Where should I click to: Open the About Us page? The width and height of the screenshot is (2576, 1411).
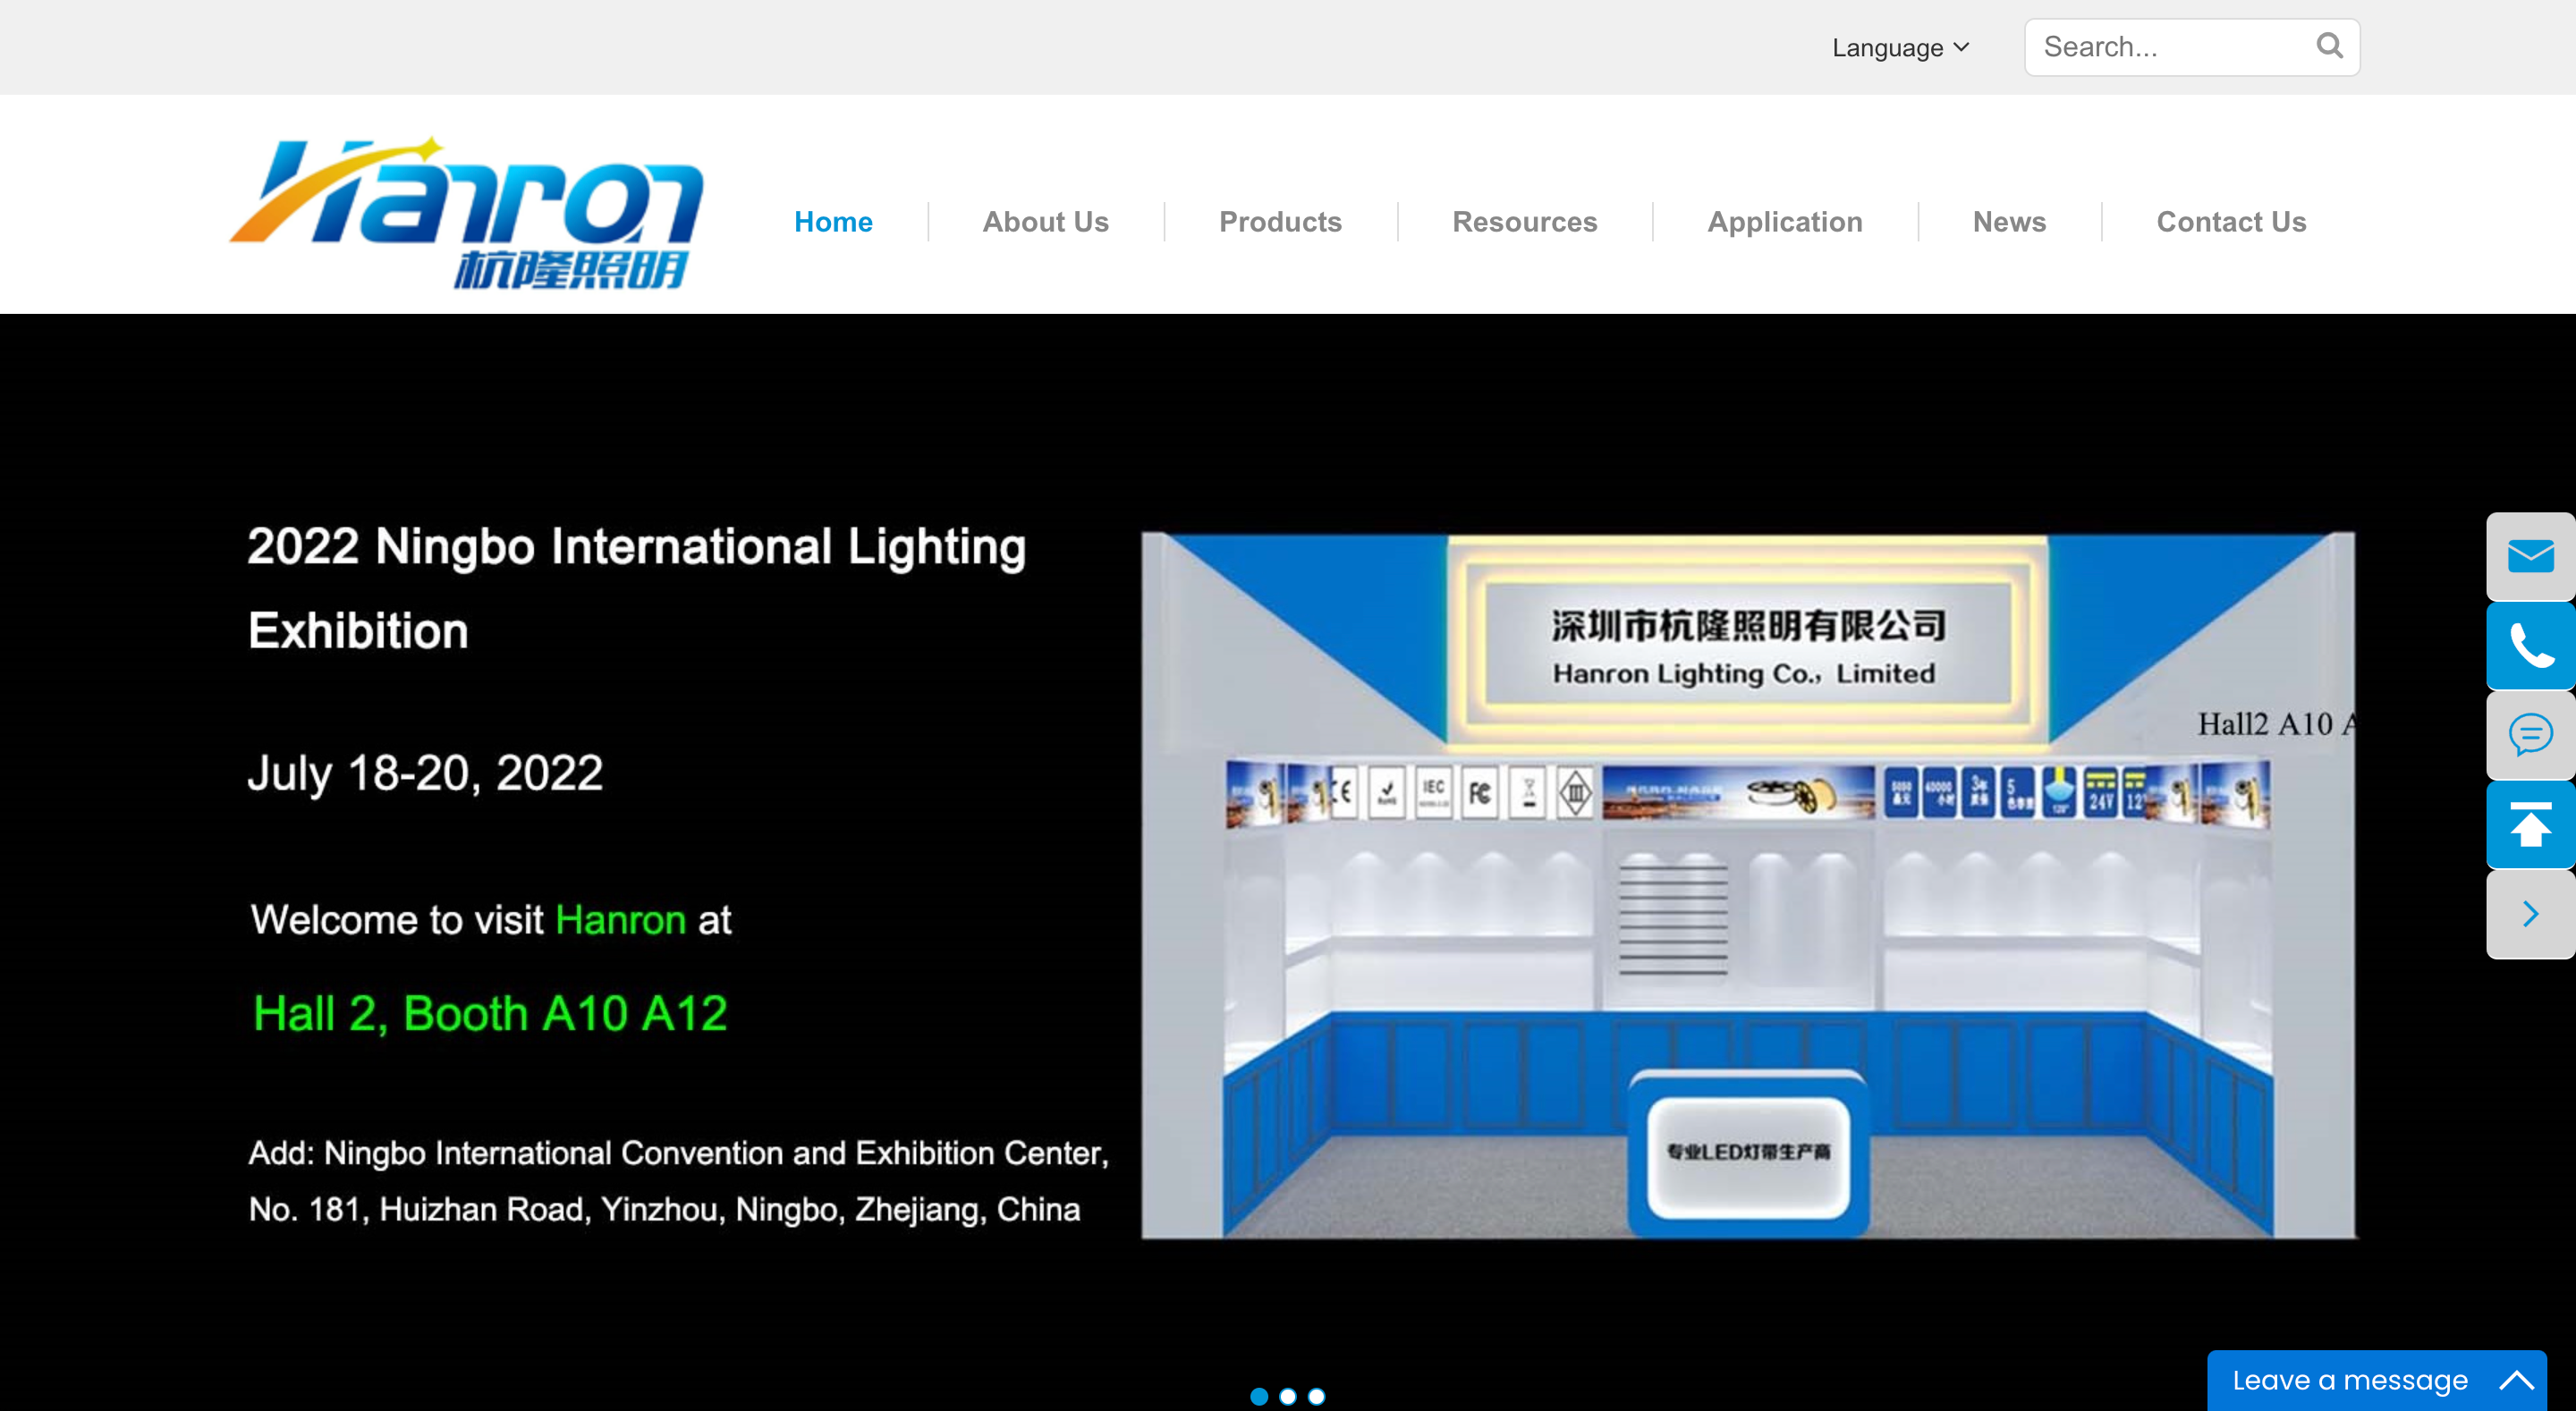pos(1045,221)
